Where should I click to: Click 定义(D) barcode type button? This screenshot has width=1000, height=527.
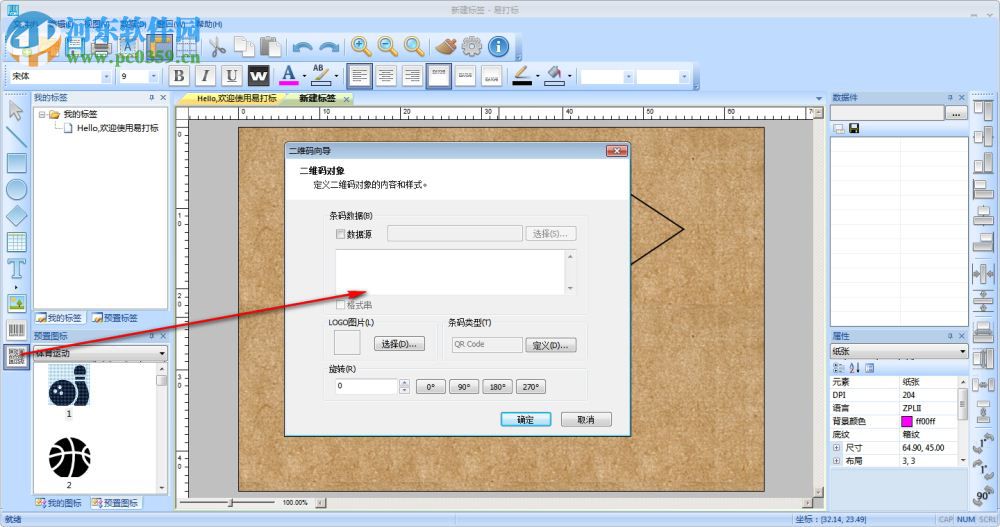click(550, 345)
